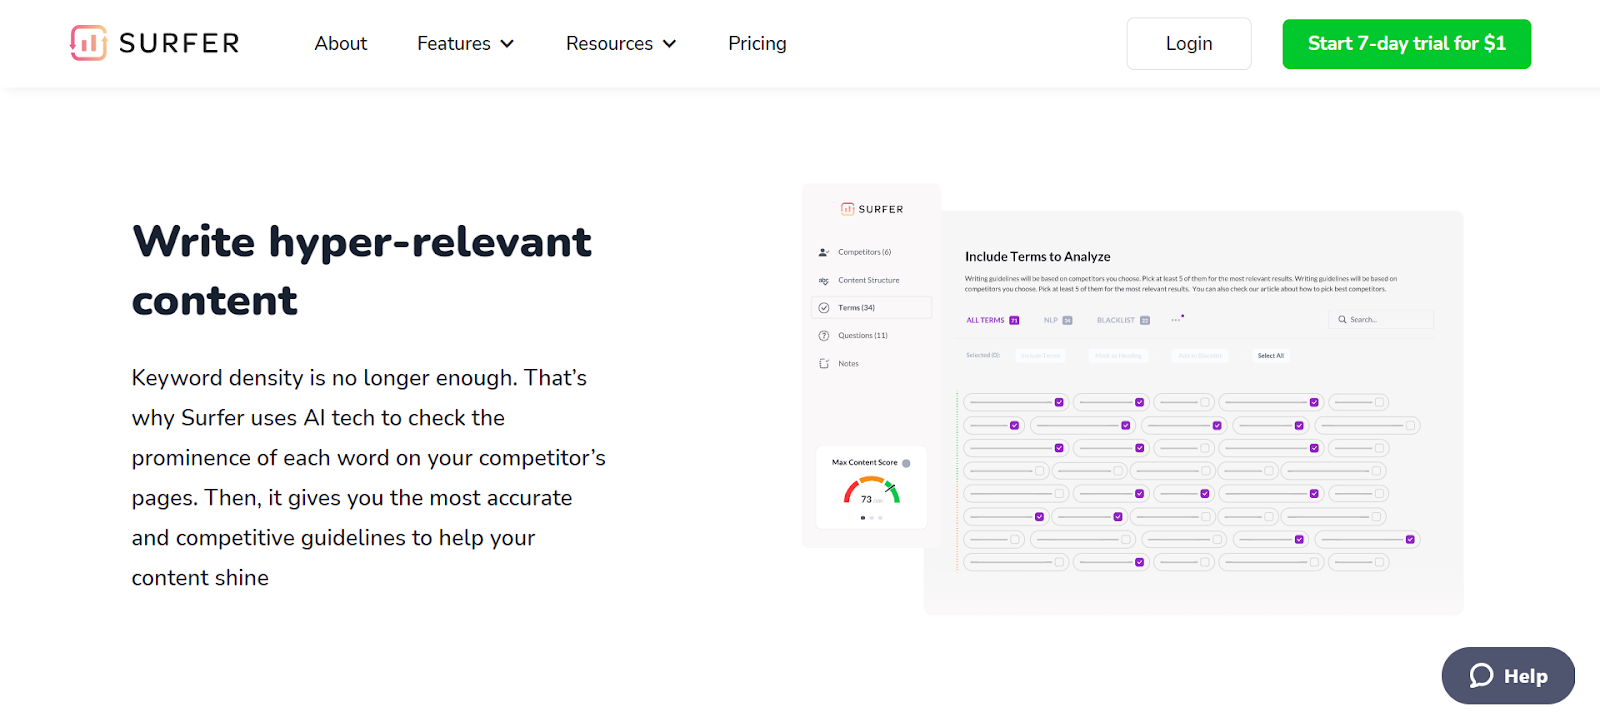Viewport: 1600px width, 722px height.
Task: Go to the Pricing page
Action: 757,44
